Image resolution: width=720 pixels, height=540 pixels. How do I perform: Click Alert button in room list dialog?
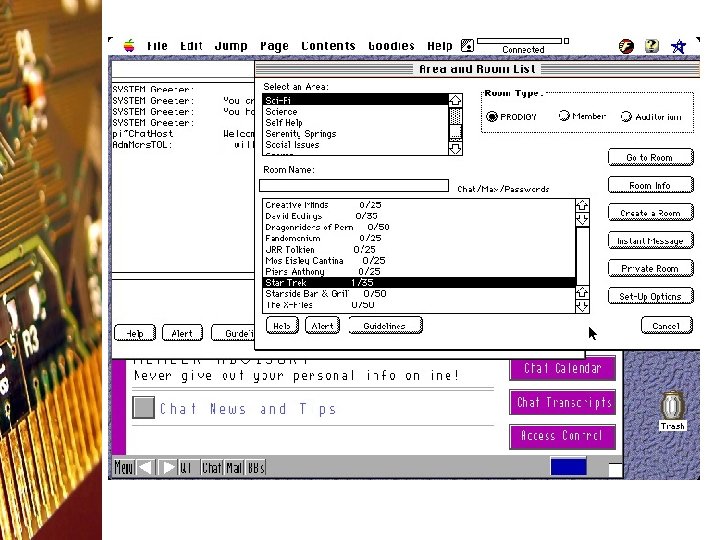coord(322,326)
